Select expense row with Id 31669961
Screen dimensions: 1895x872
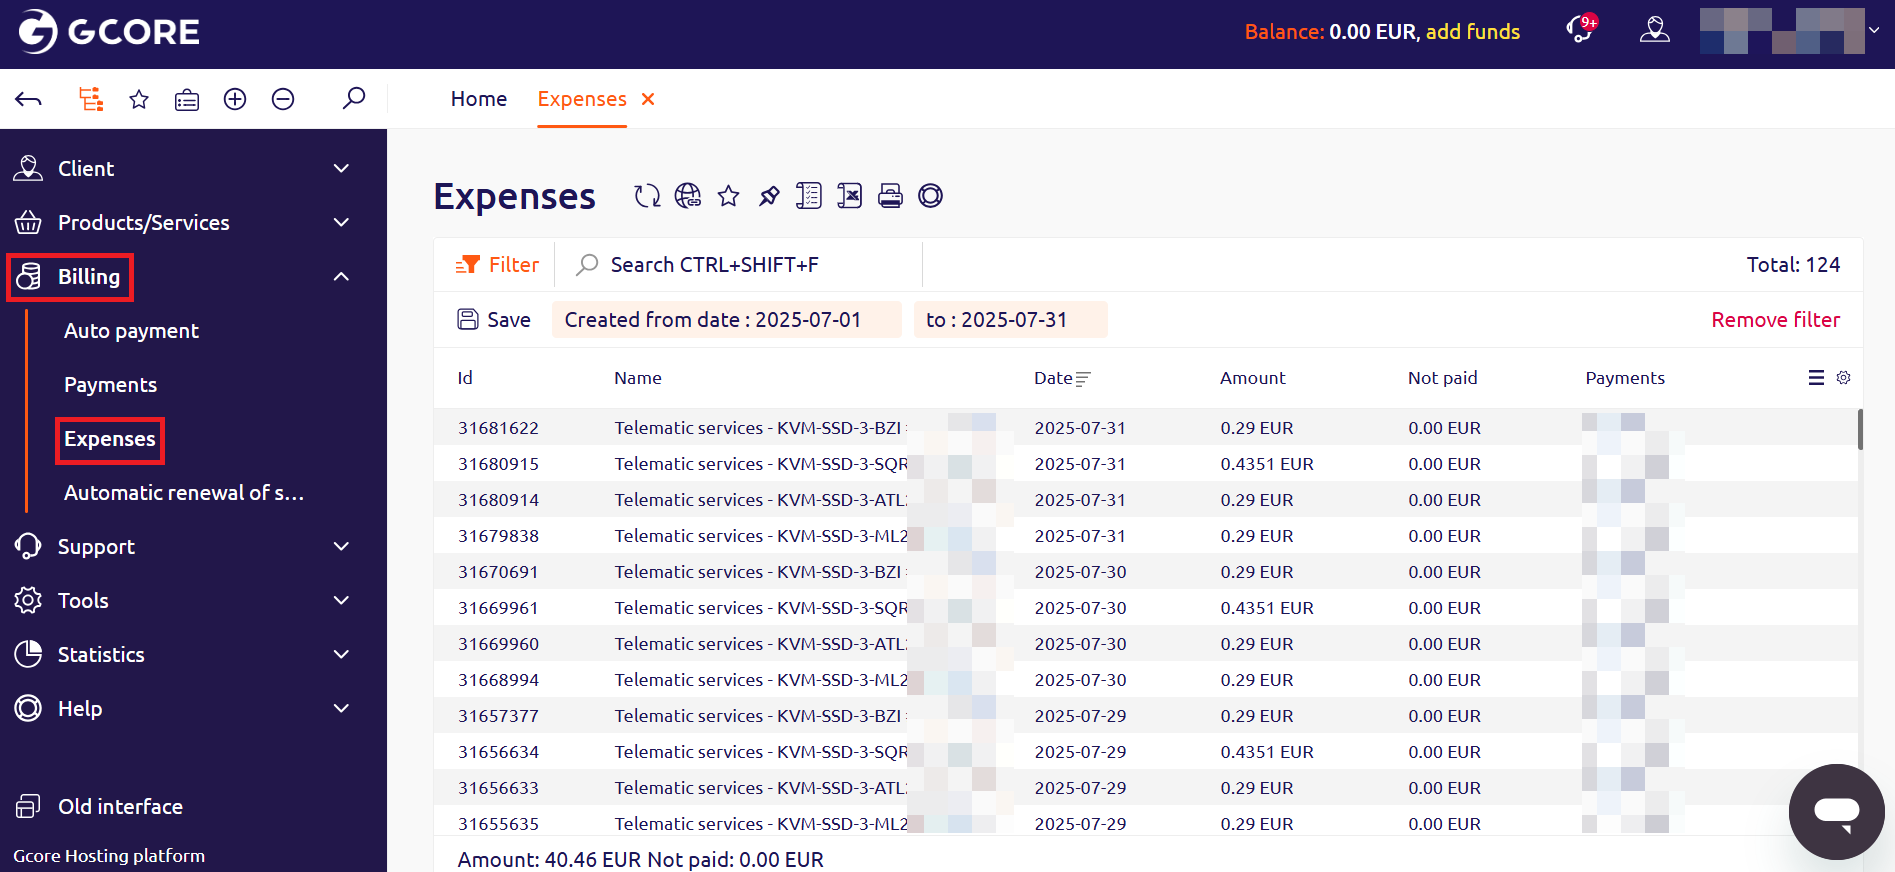(x=1145, y=608)
